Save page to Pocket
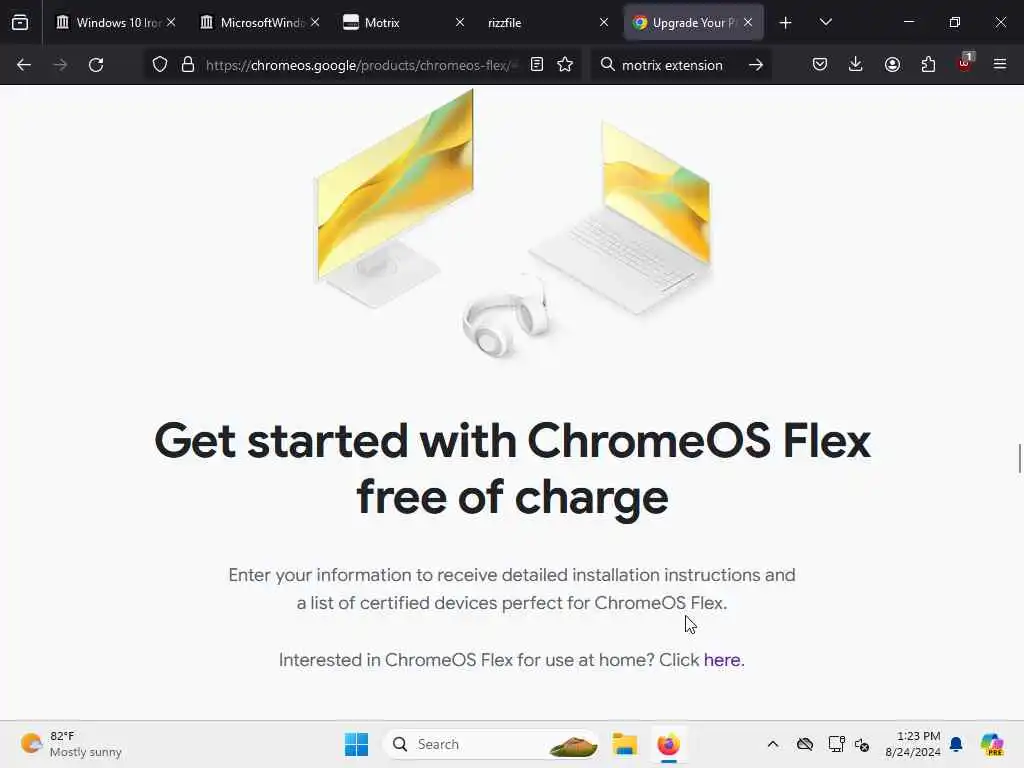Image resolution: width=1024 pixels, height=768 pixels. click(820, 65)
